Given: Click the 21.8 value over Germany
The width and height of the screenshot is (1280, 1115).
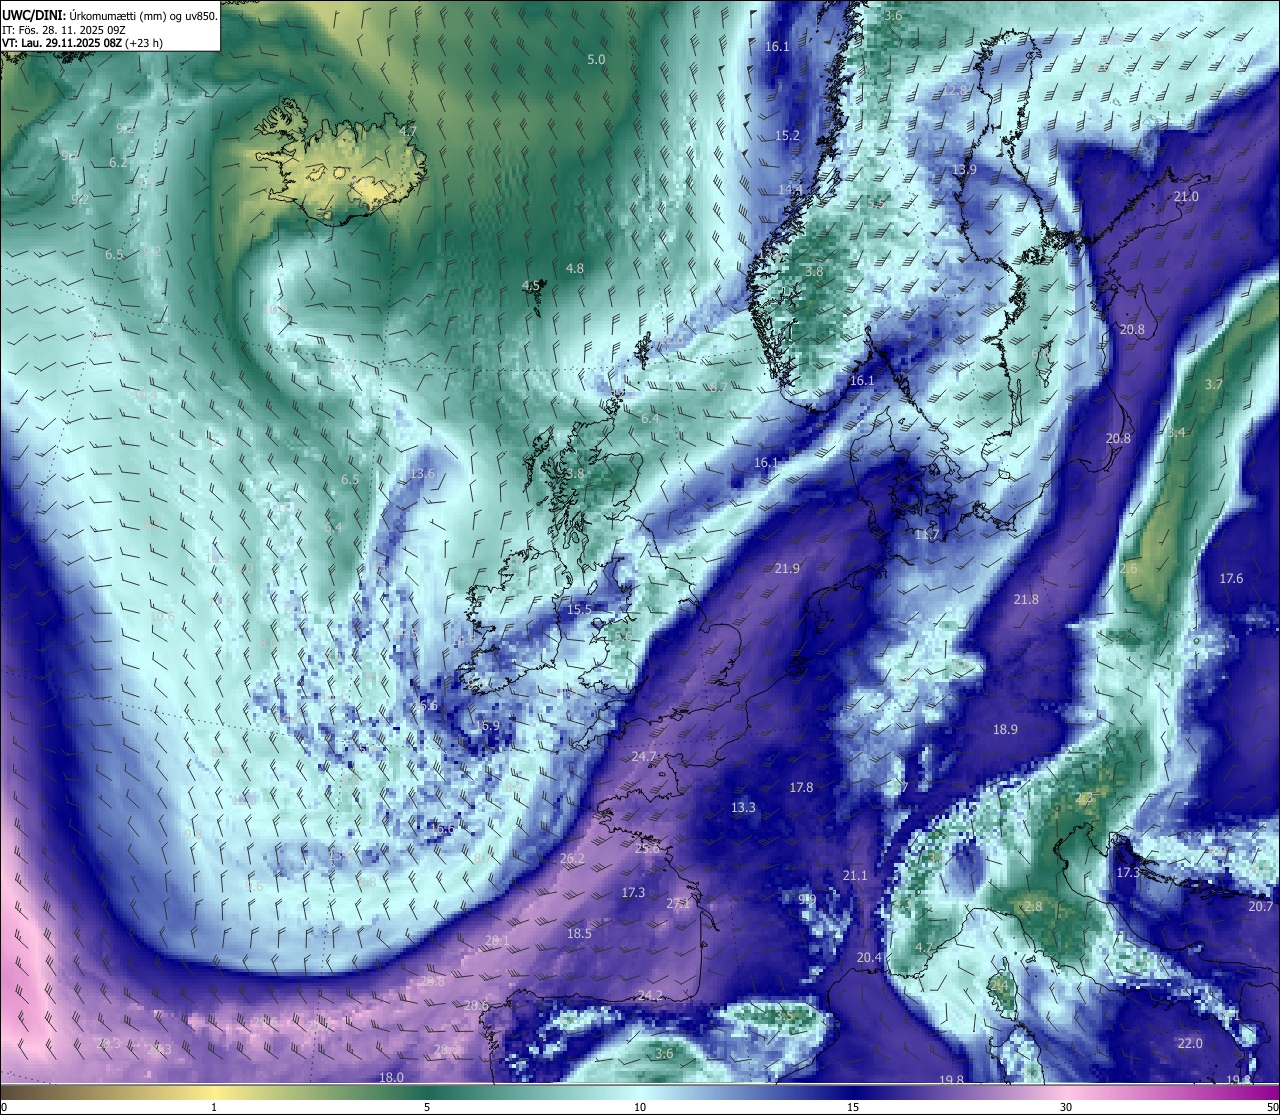Looking at the screenshot, I should [1026, 599].
